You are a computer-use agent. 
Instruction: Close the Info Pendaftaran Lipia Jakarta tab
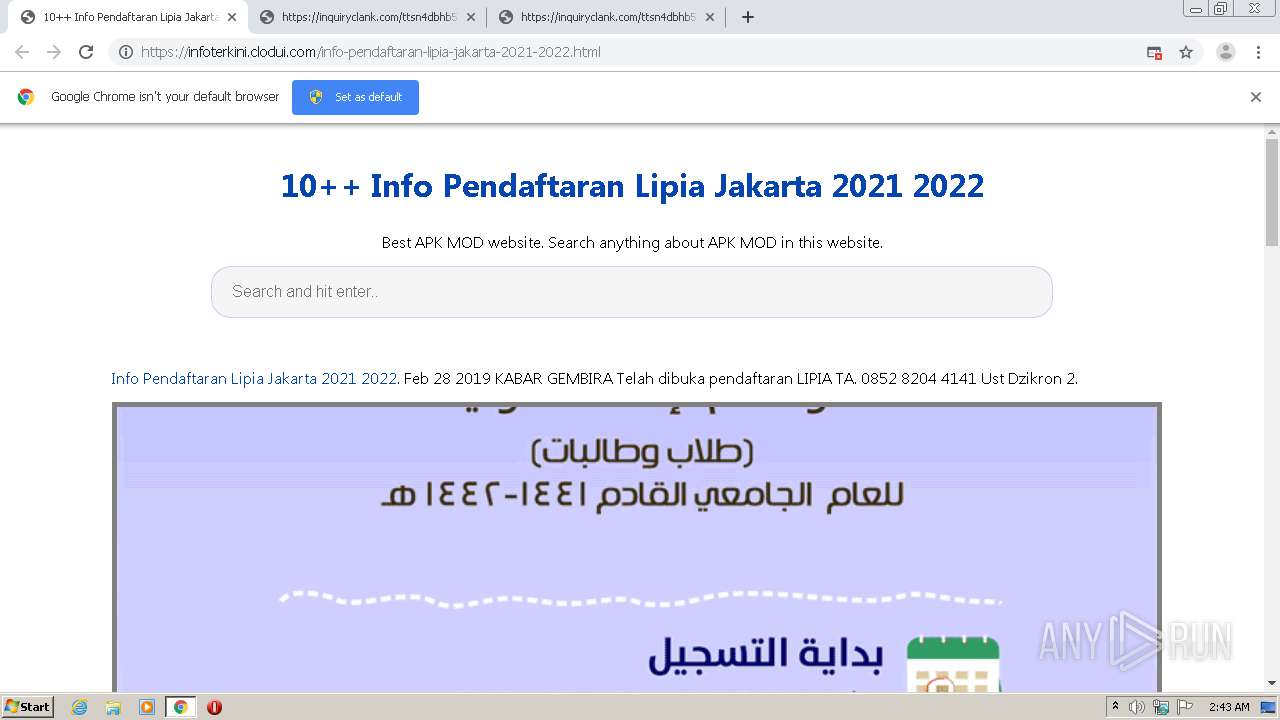[x=231, y=17]
